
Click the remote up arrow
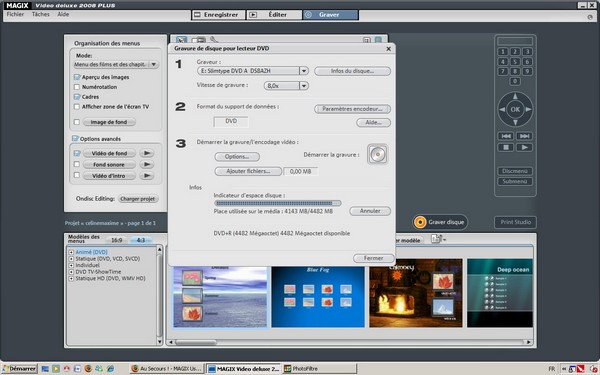coord(515,96)
